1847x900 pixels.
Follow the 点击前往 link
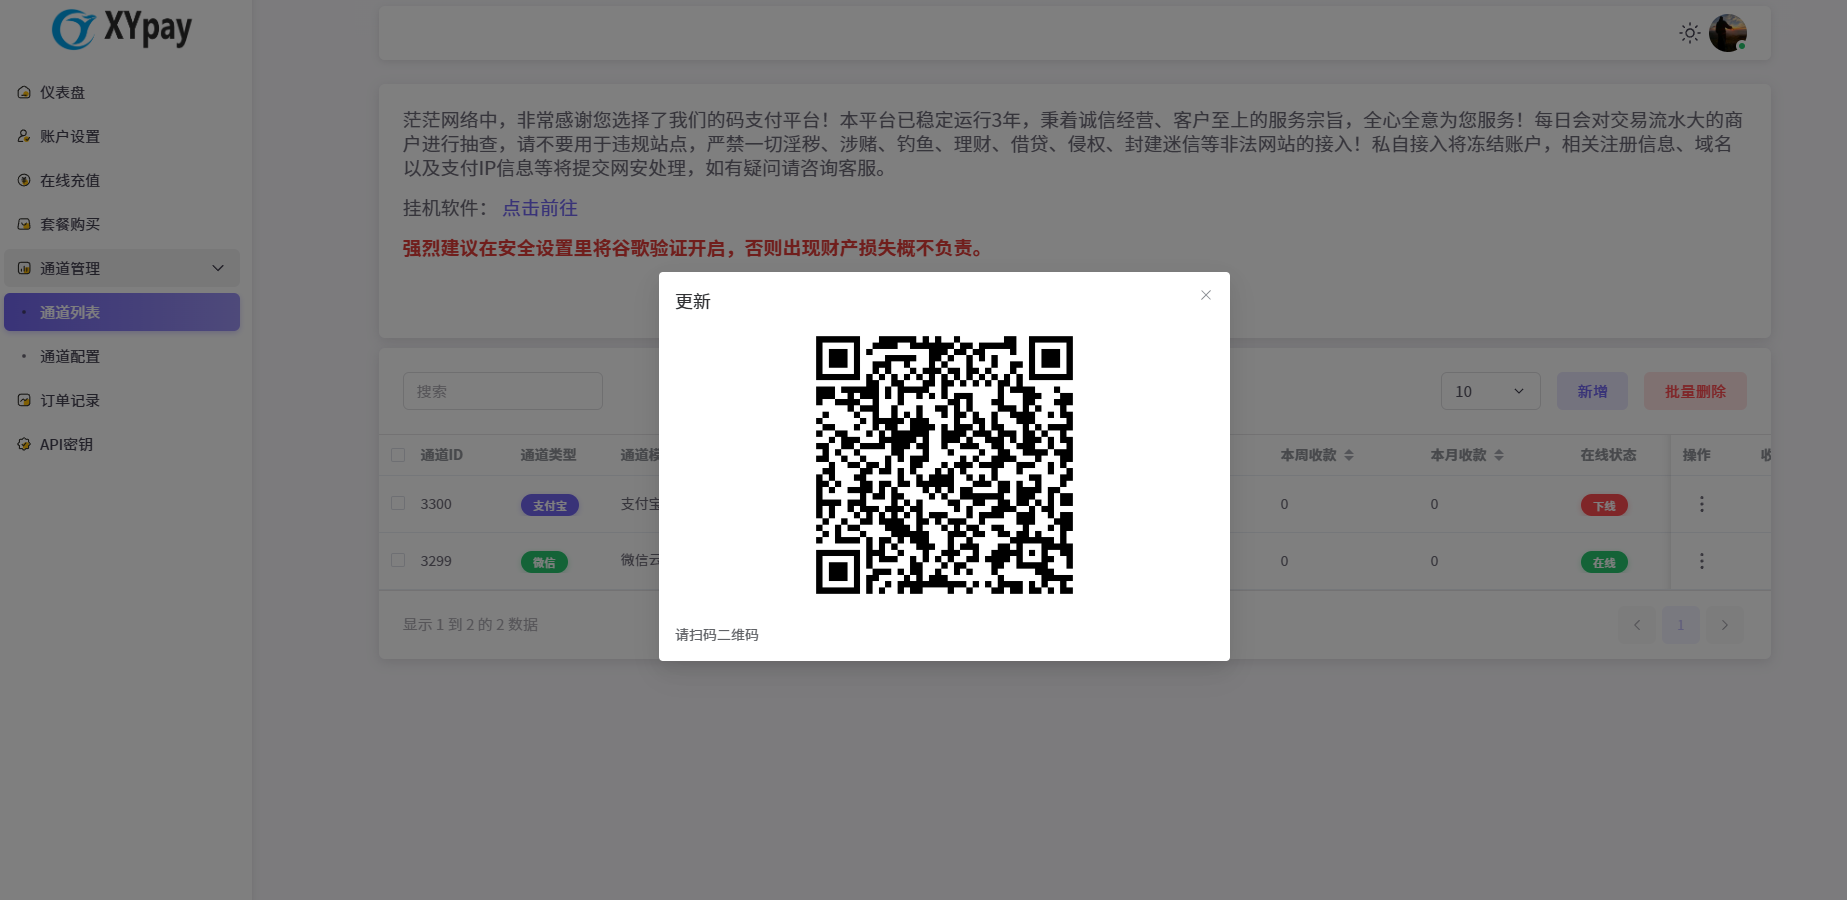(x=540, y=208)
